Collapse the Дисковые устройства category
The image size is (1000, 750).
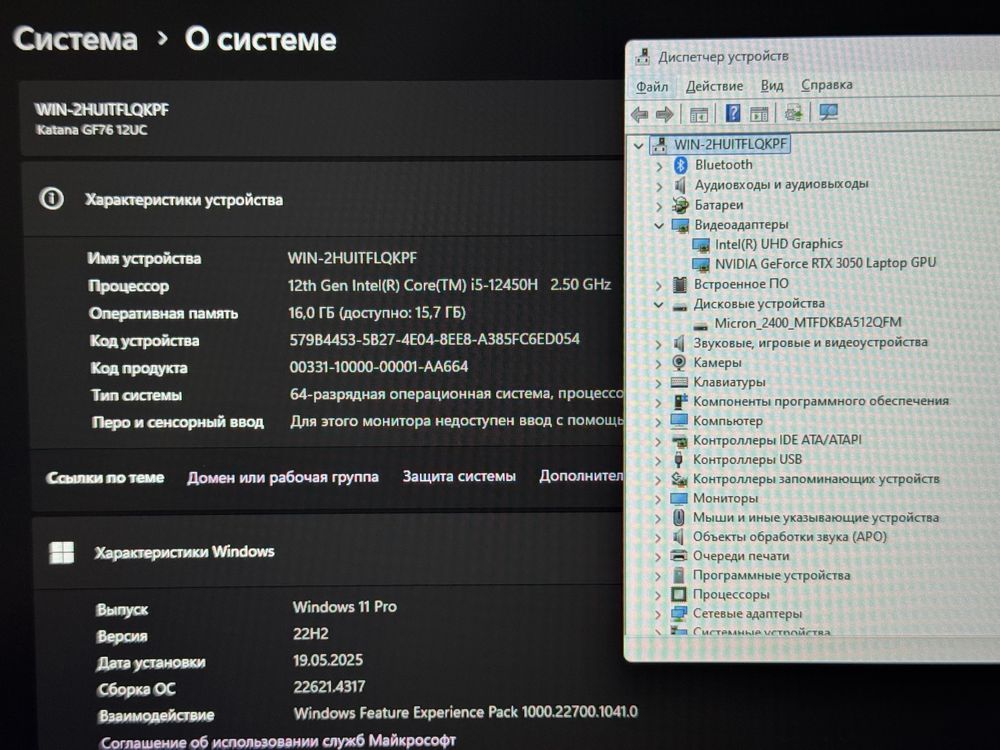point(659,304)
